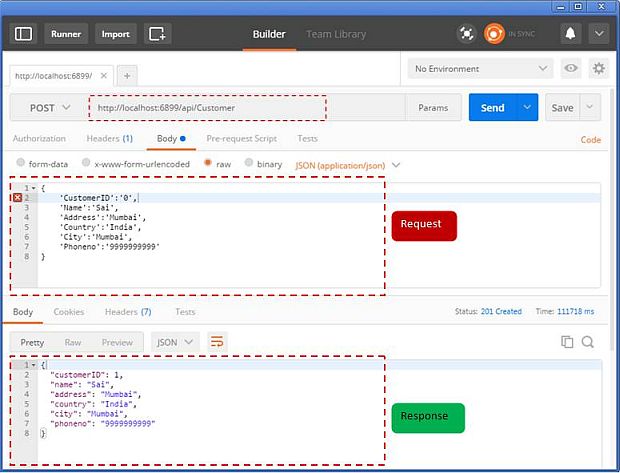
Task: Open the response Cookies tab
Action: coord(69,312)
